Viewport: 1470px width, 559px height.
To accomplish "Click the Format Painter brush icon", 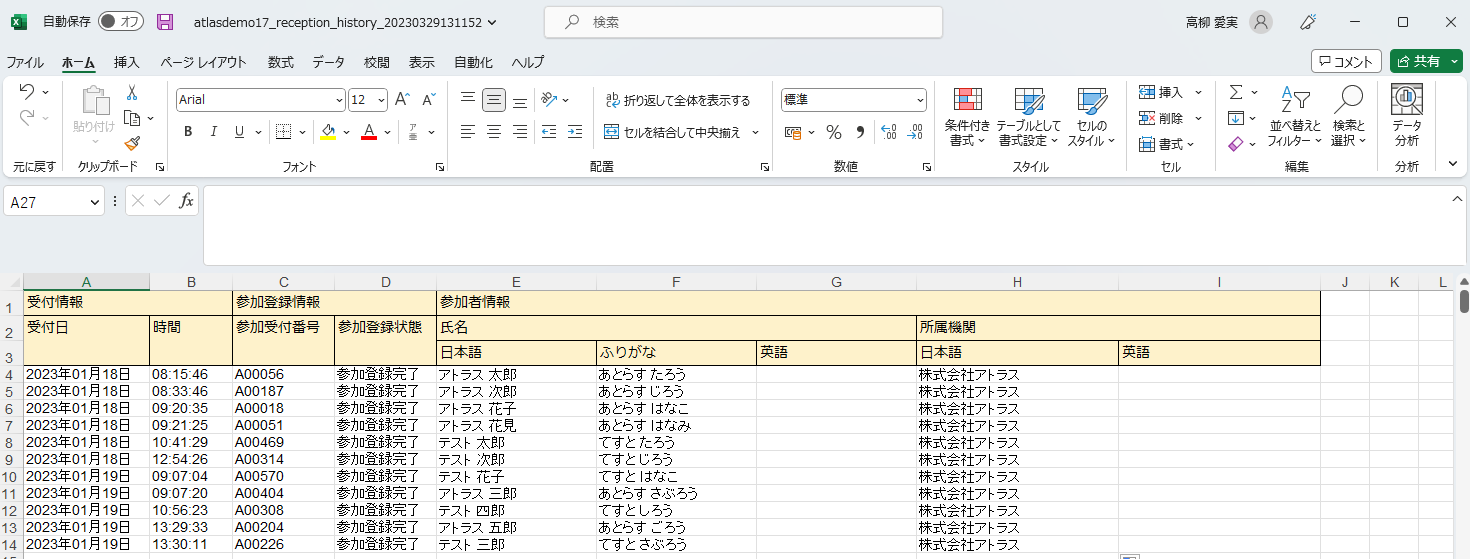I will [x=132, y=143].
